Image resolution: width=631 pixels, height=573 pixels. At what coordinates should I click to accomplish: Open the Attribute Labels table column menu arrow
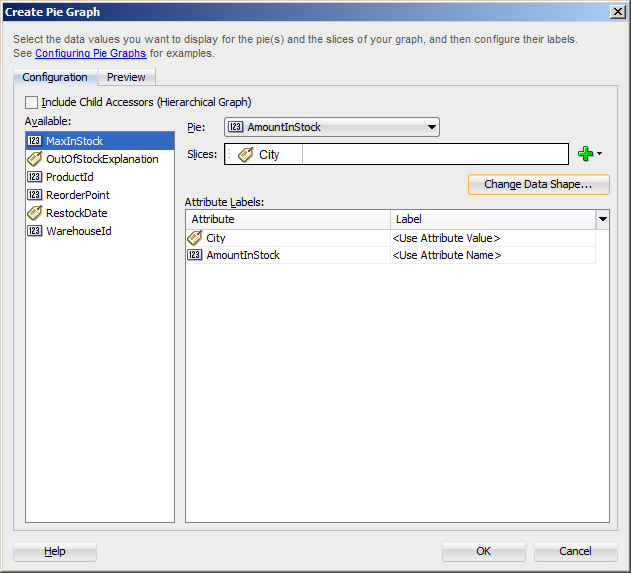pos(602,219)
